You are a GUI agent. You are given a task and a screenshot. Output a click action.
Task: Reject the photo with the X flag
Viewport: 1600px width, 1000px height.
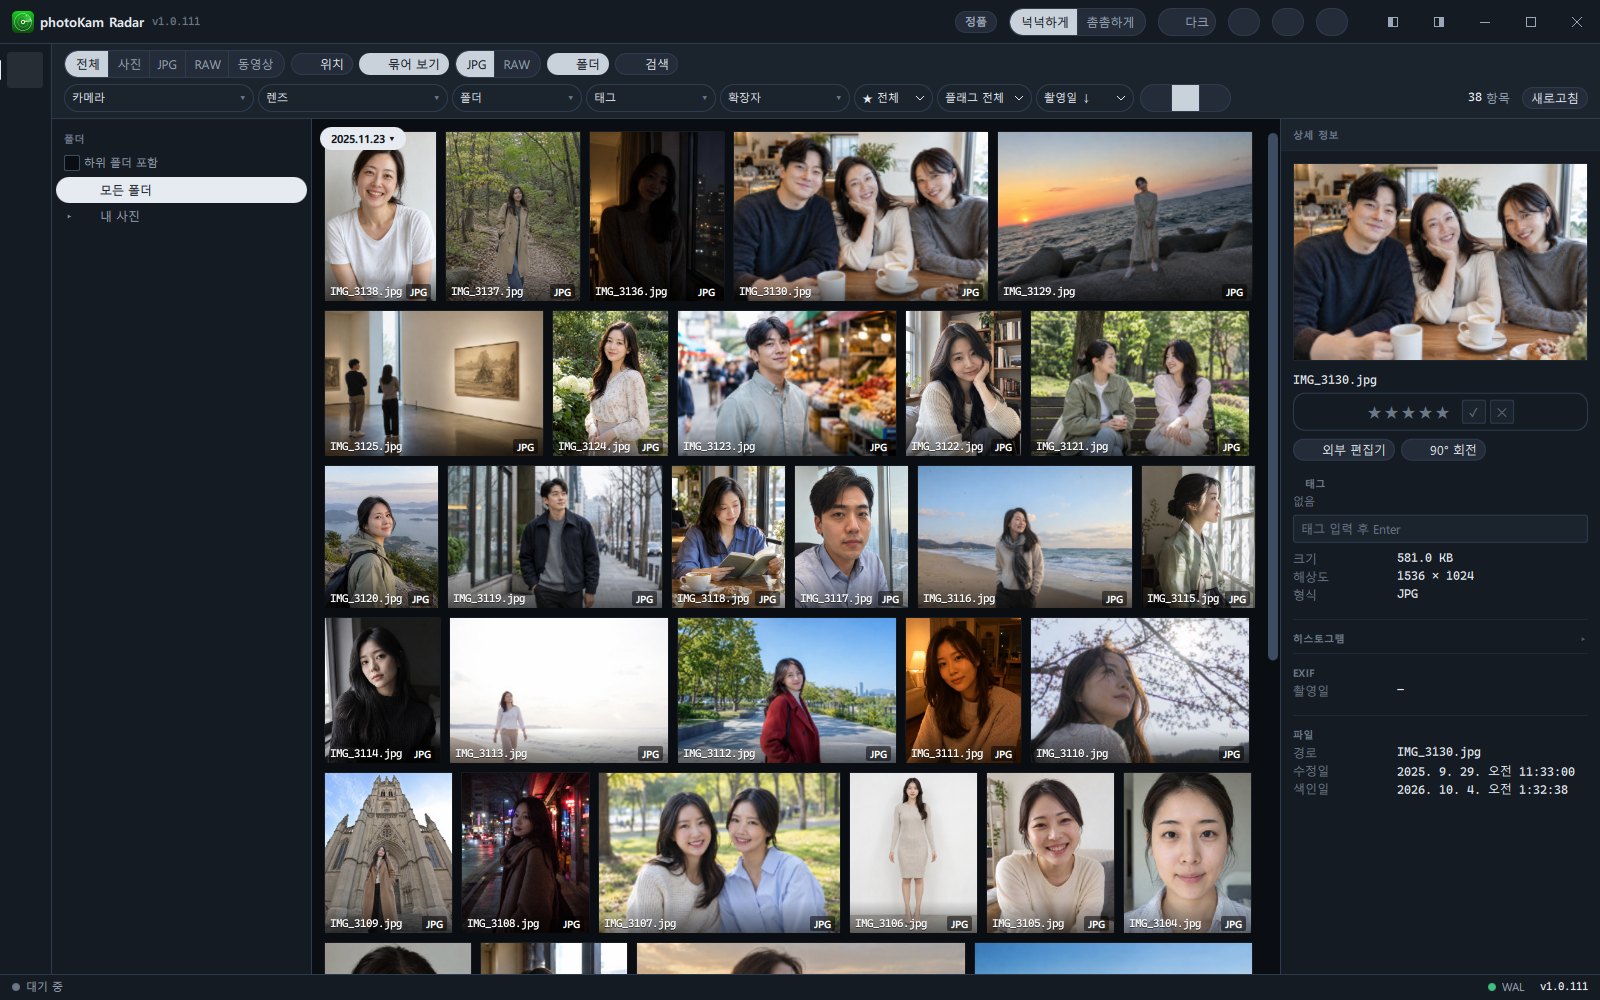[1502, 412]
